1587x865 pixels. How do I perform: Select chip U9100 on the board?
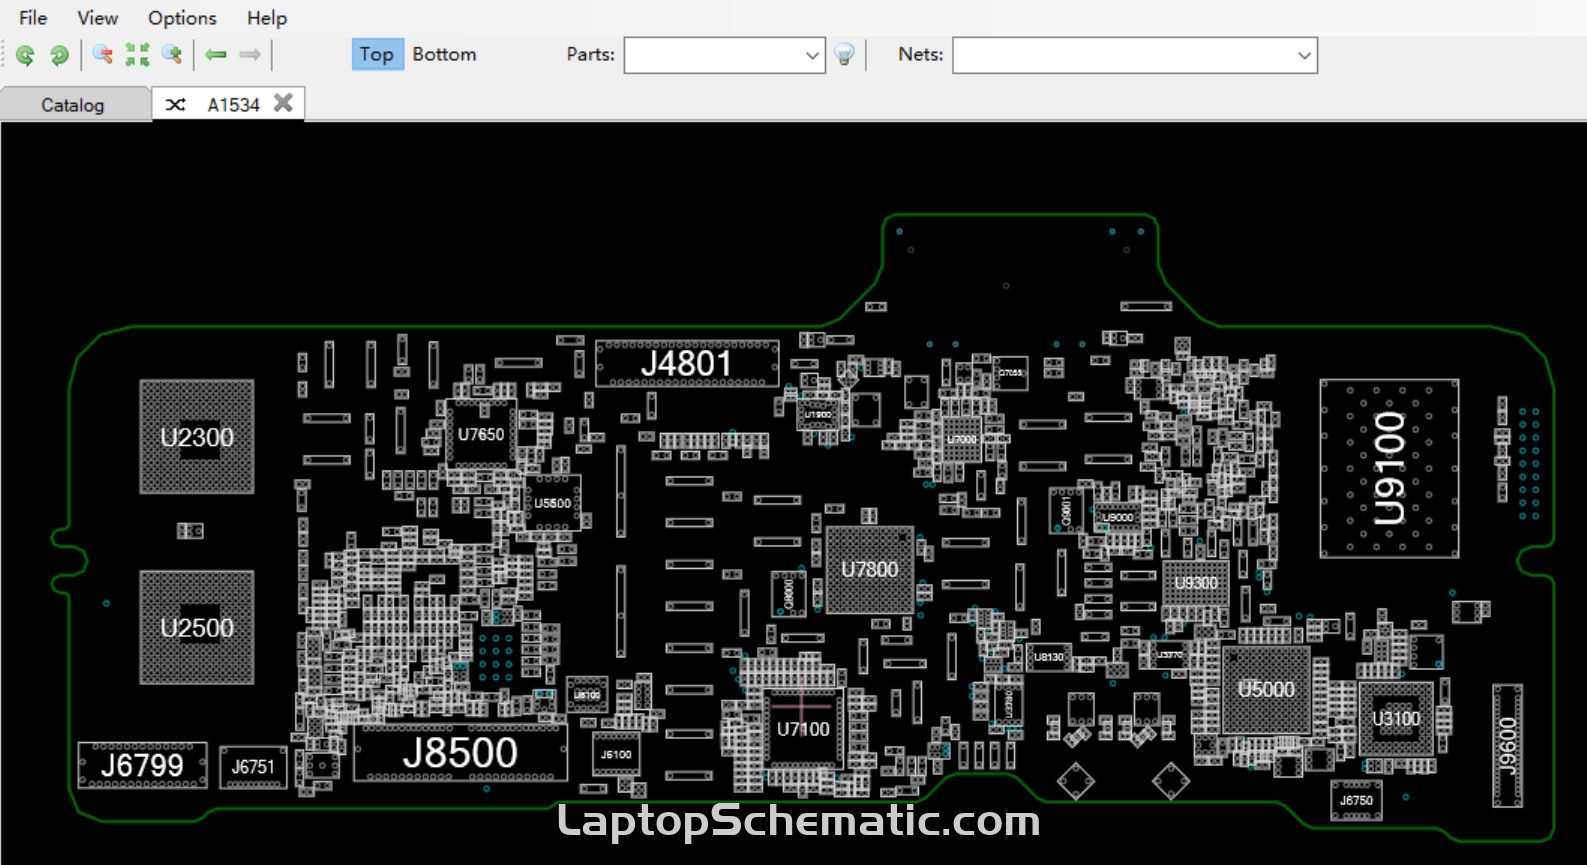[x=1389, y=468]
